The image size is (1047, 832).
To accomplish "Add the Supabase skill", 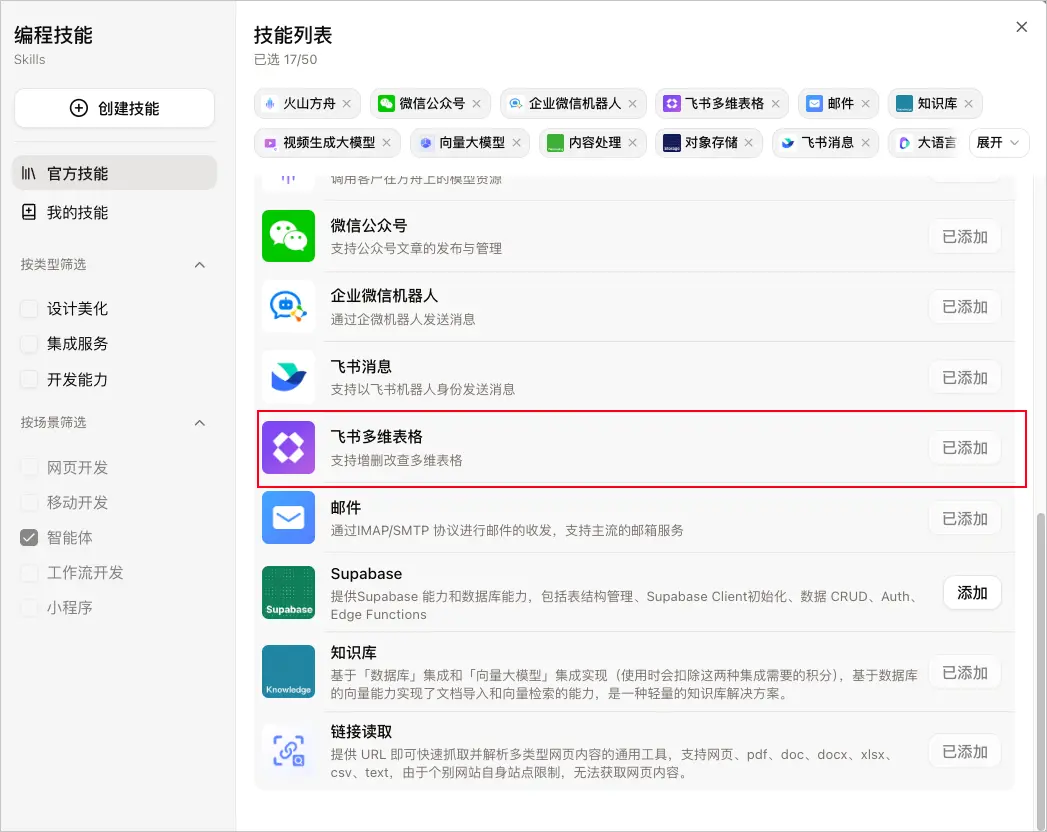I will click(x=972, y=592).
